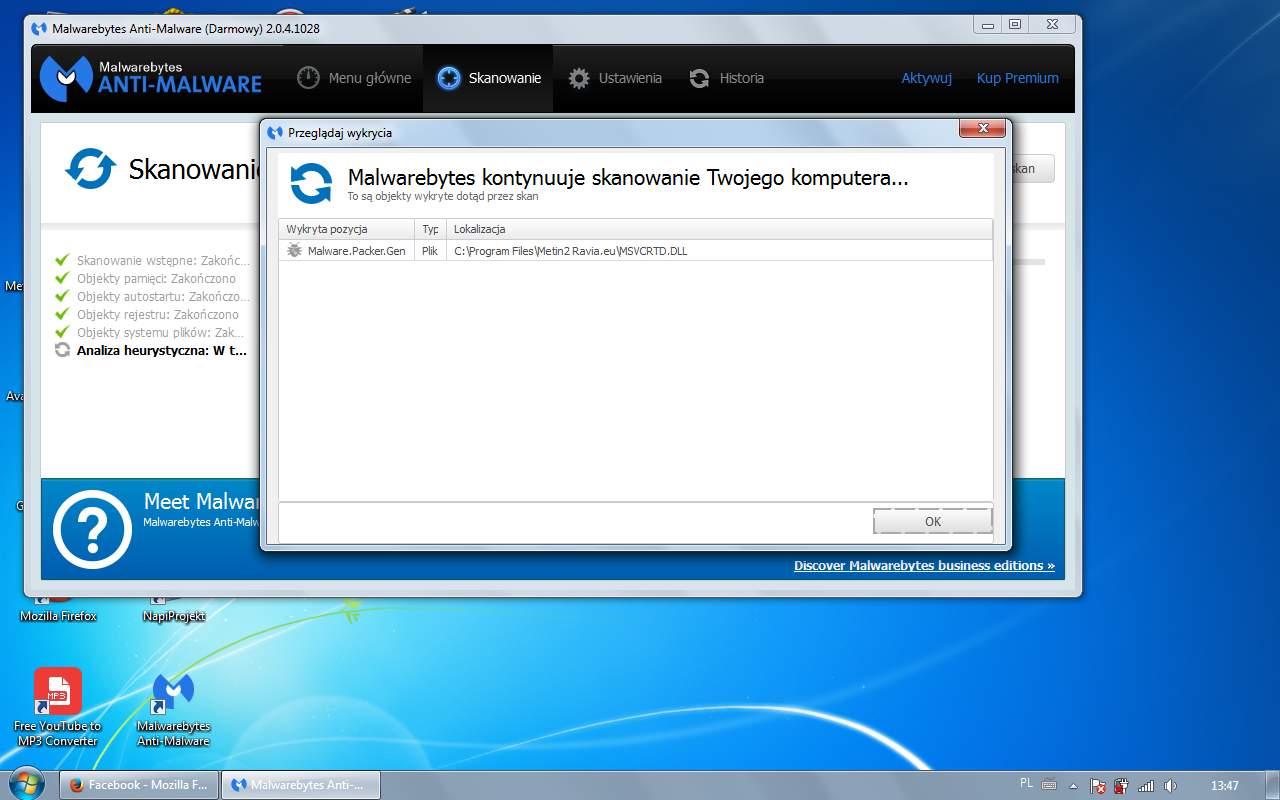Click the Plik type cell
Screen dimensions: 1280x800
pyautogui.click(x=430, y=251)
